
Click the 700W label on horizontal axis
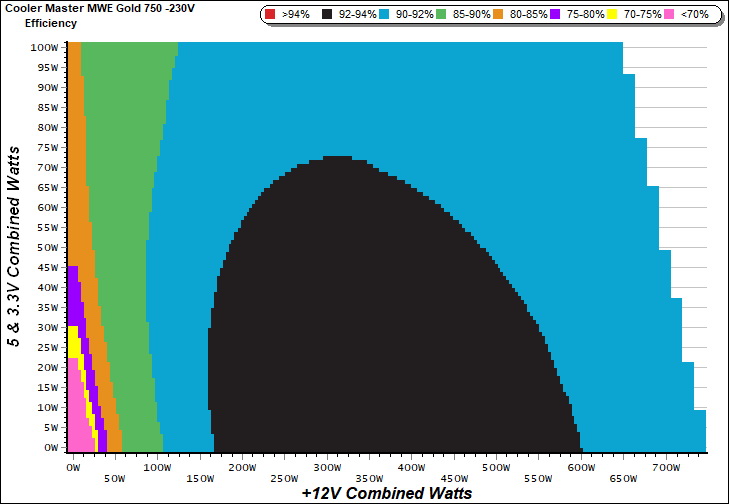[x=666, y=467]
